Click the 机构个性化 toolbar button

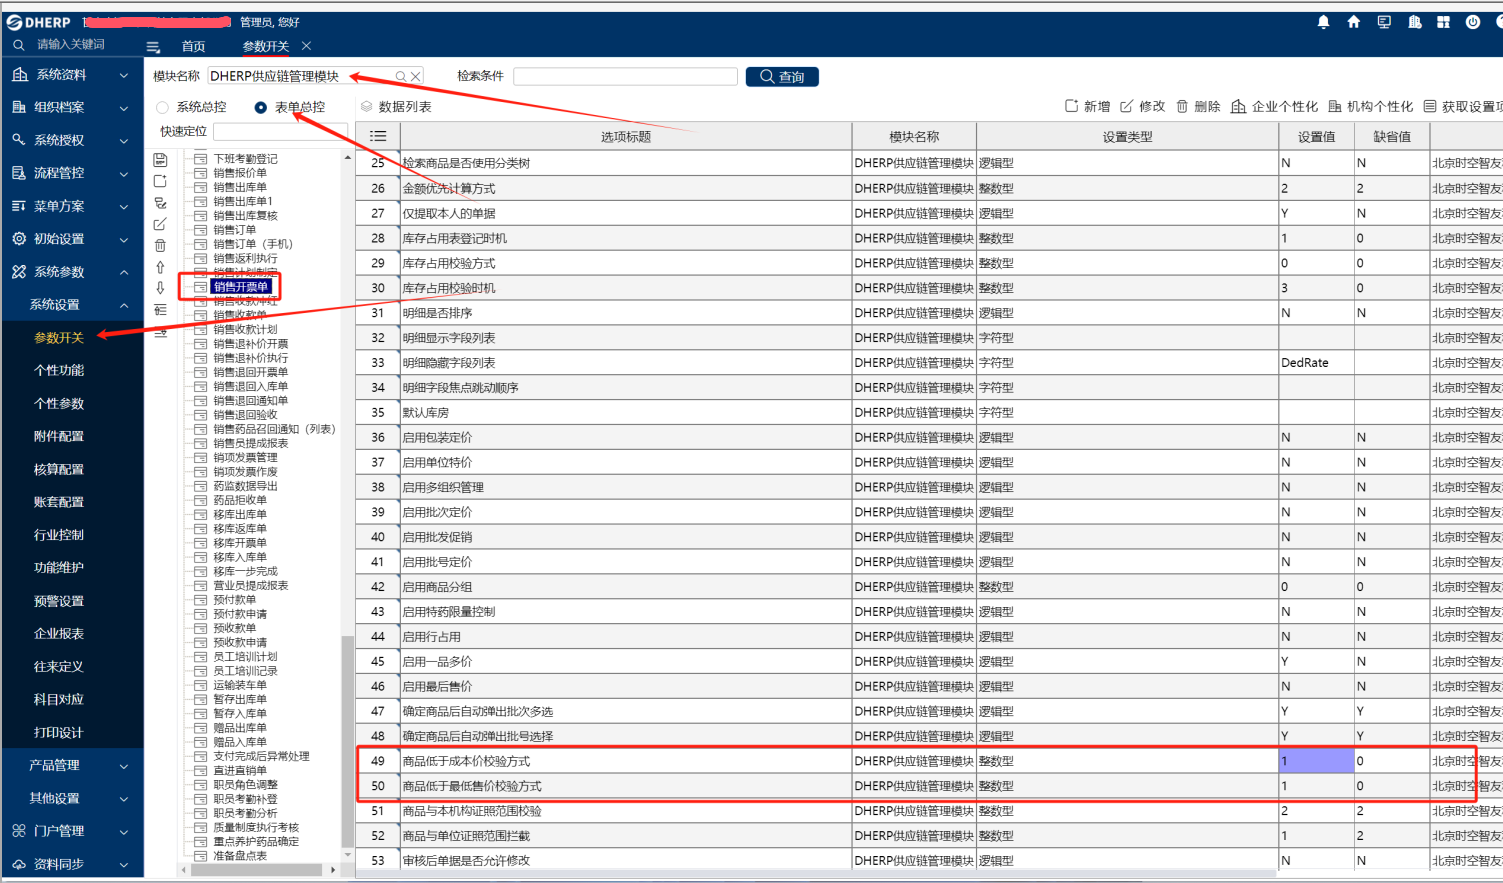pos(1370,106)
